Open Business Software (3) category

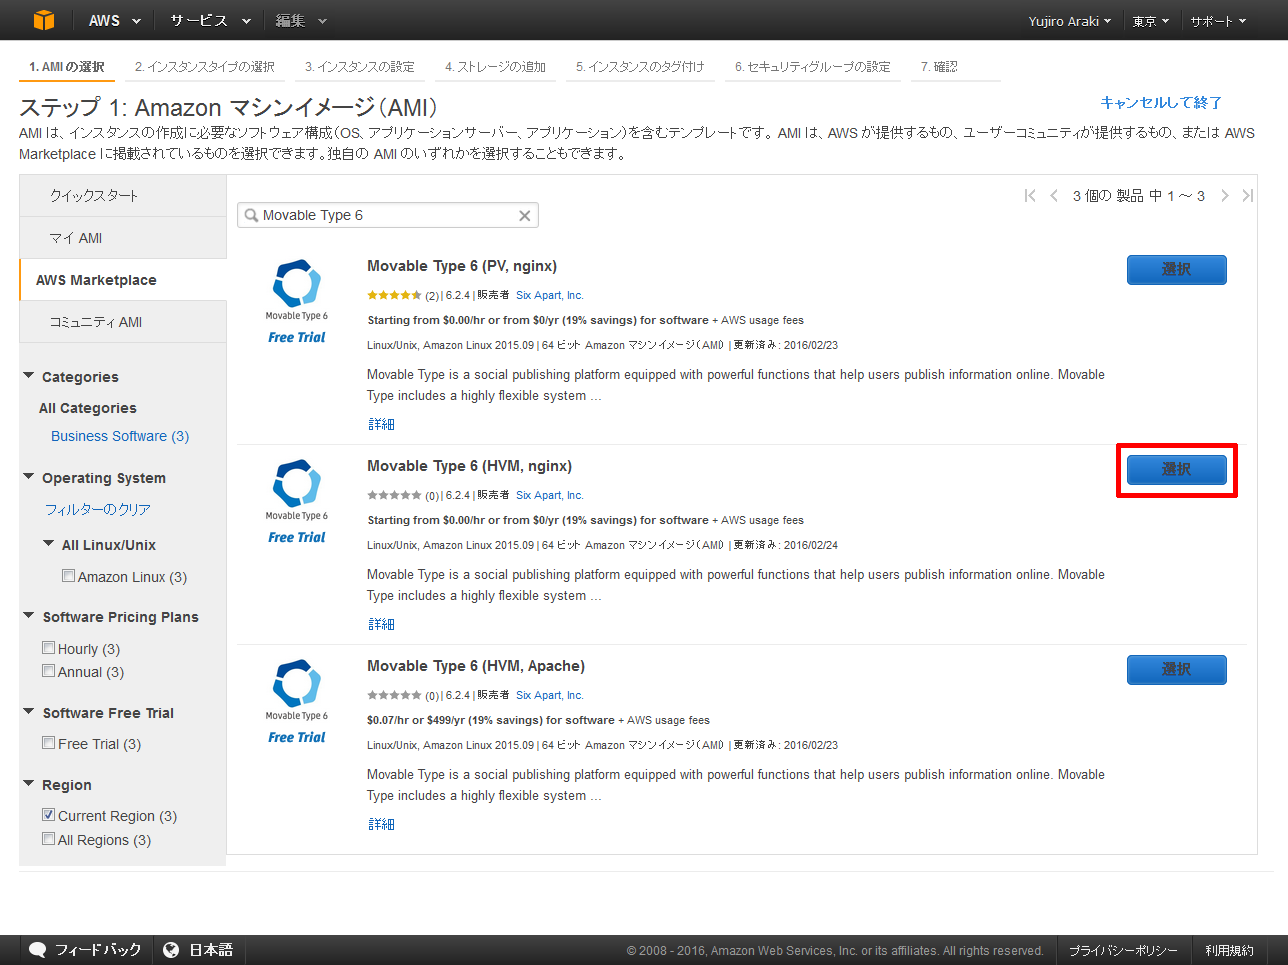pos(120,436)
